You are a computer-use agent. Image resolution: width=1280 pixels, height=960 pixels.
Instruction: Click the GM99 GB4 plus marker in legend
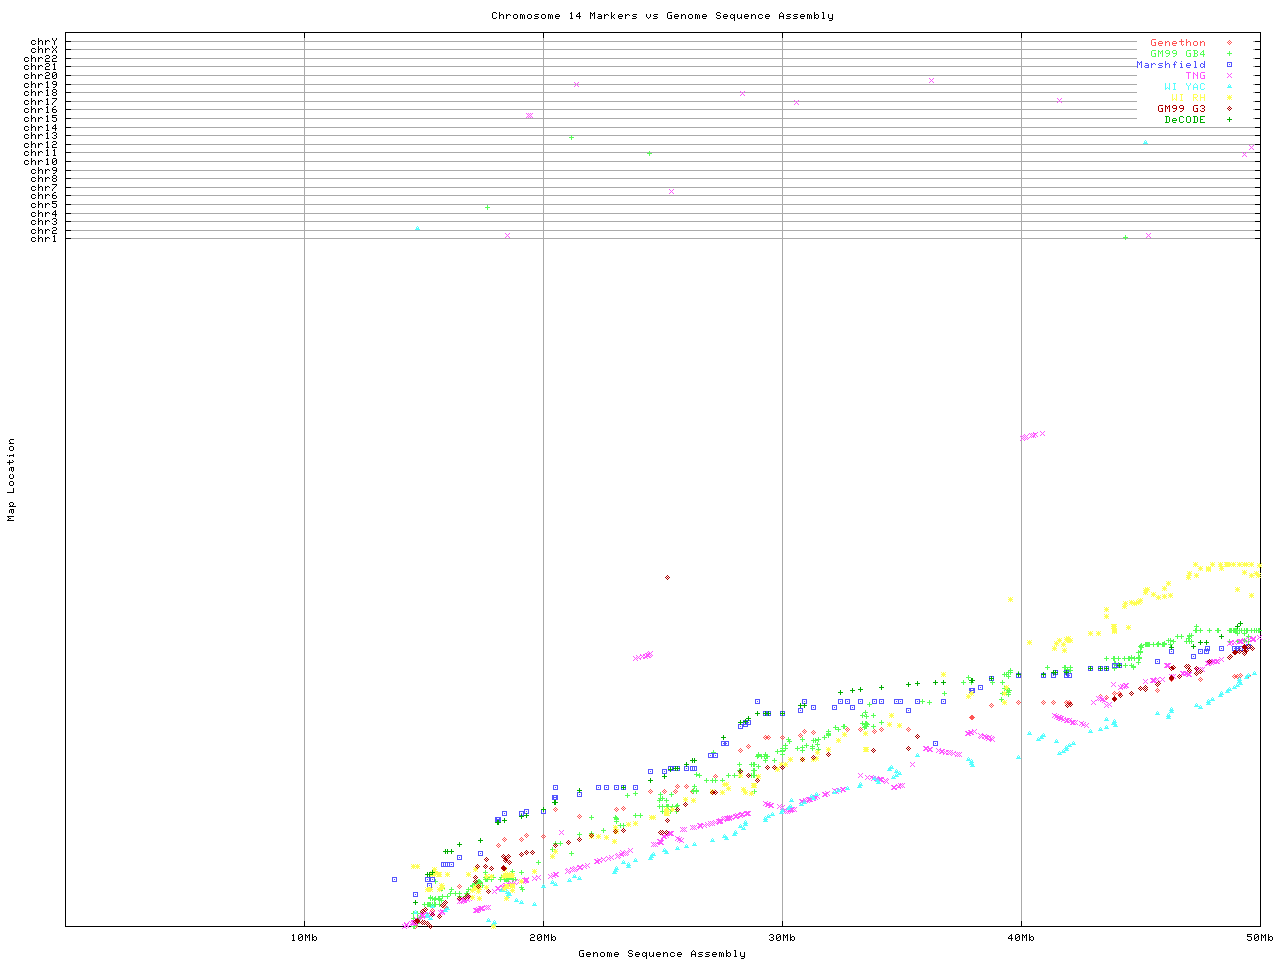[x=1229, y=54]
